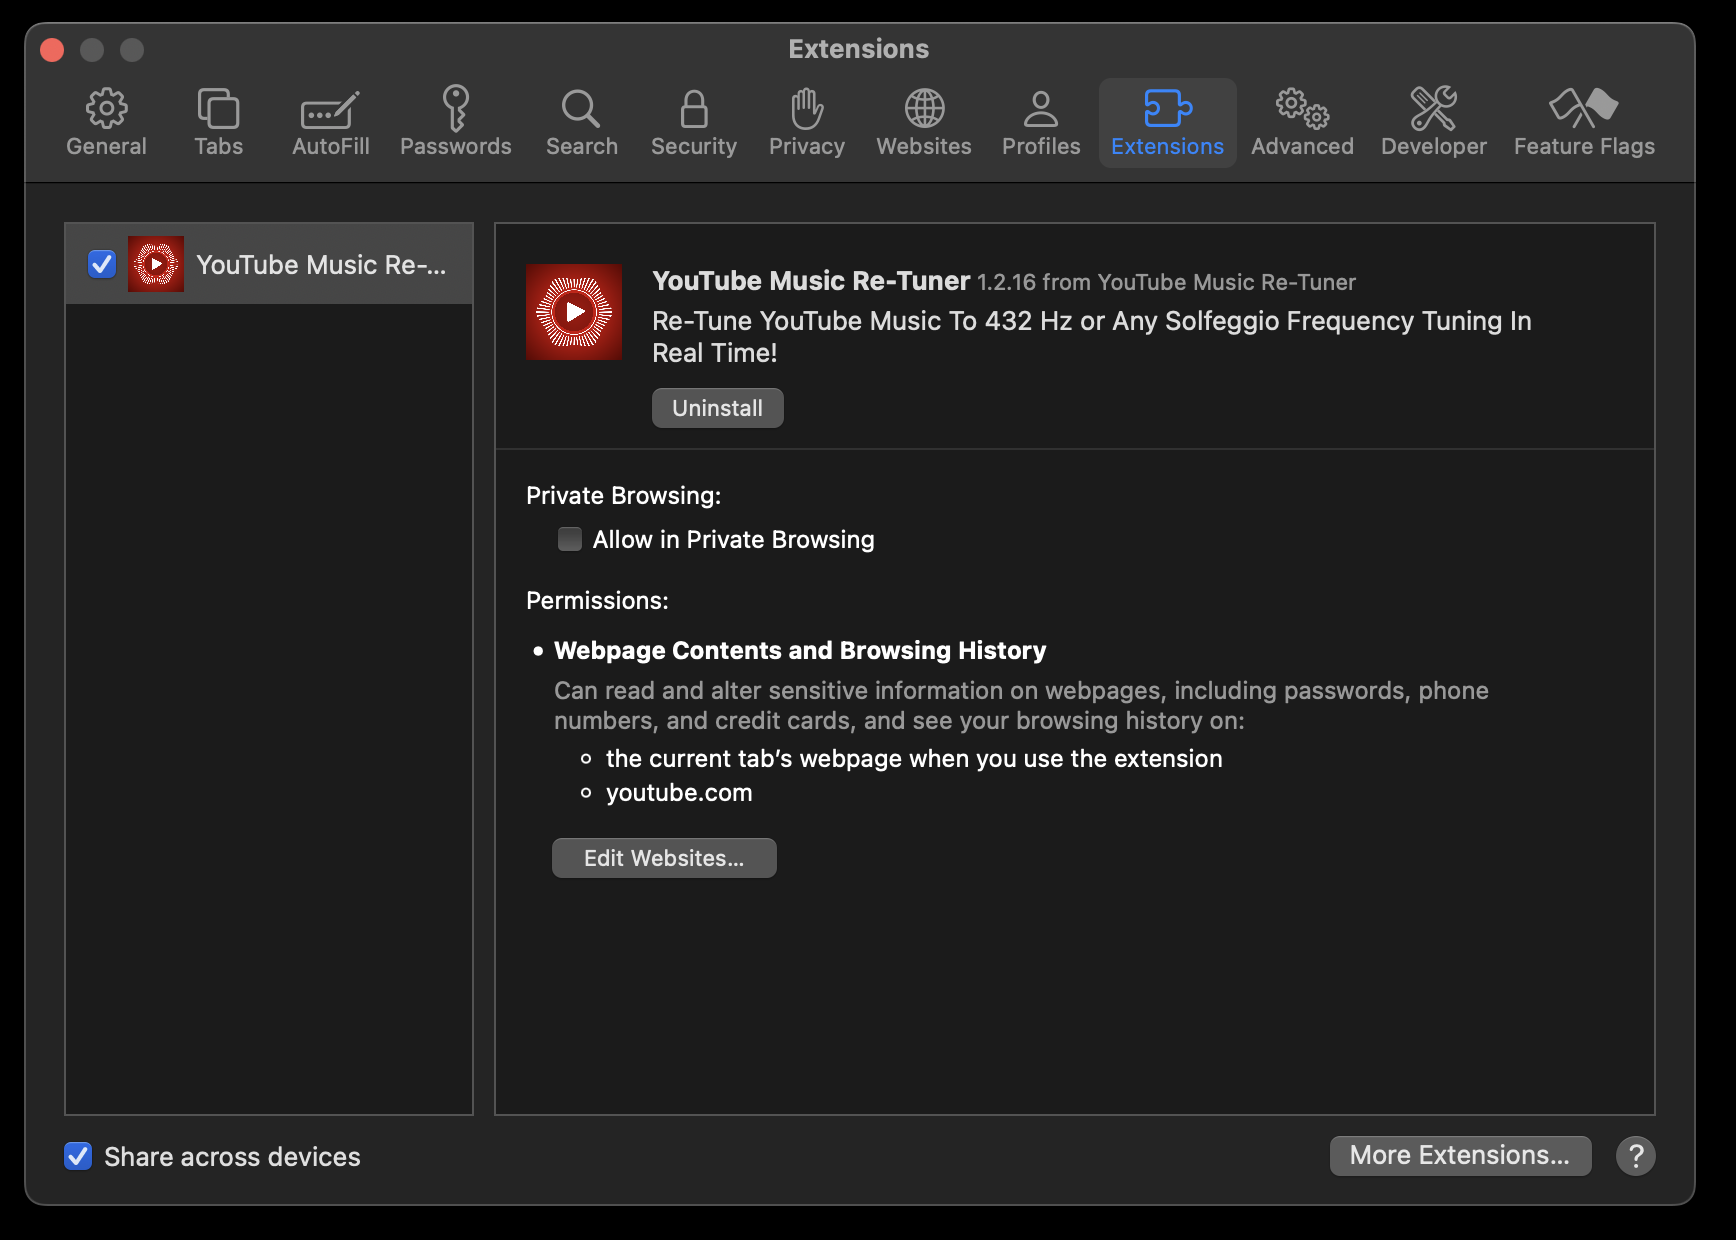Image resolution: width=1736 pixels, height=1240 pixels.
Task: Show Privacy hand icon pane
Action: point(806,110)
